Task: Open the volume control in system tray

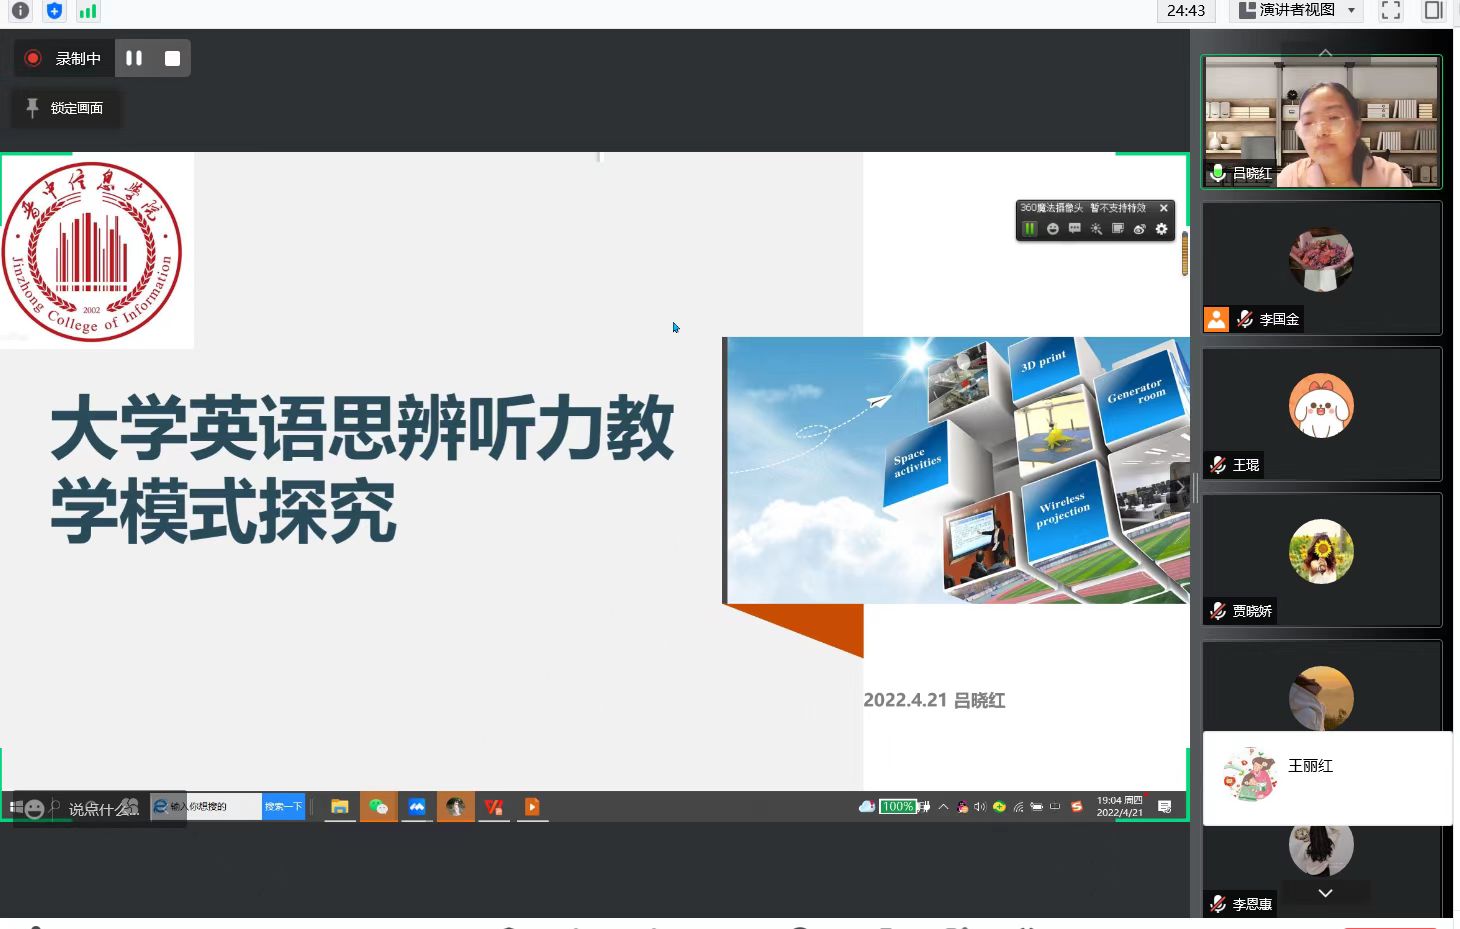Action: pos(980,807)
